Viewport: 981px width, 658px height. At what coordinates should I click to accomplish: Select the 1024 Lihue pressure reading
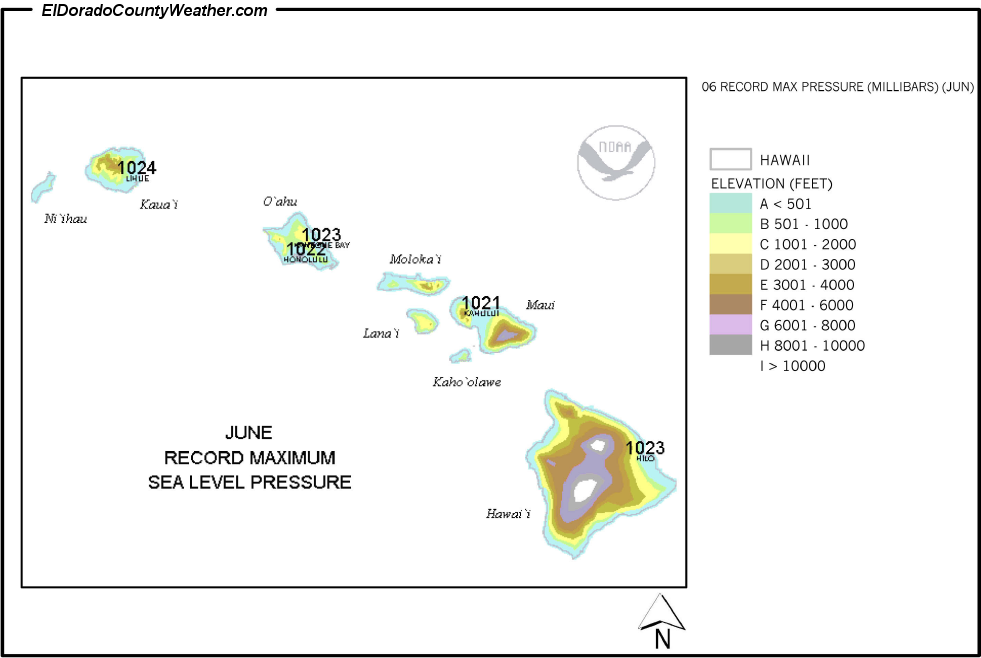pyautogui.click(x=137, y=168)
